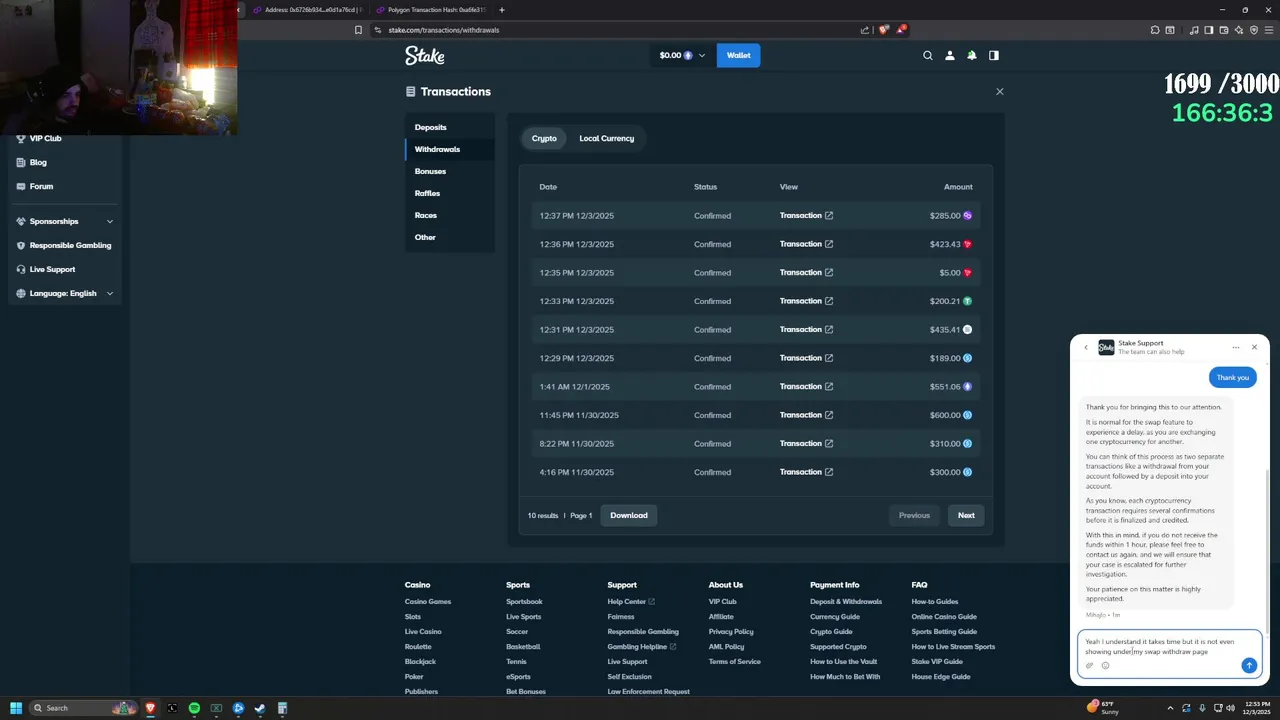Screen dimensions: 1280x720
Task: Open external link icon for $551.06 transaction
Action: pos(829,386)
